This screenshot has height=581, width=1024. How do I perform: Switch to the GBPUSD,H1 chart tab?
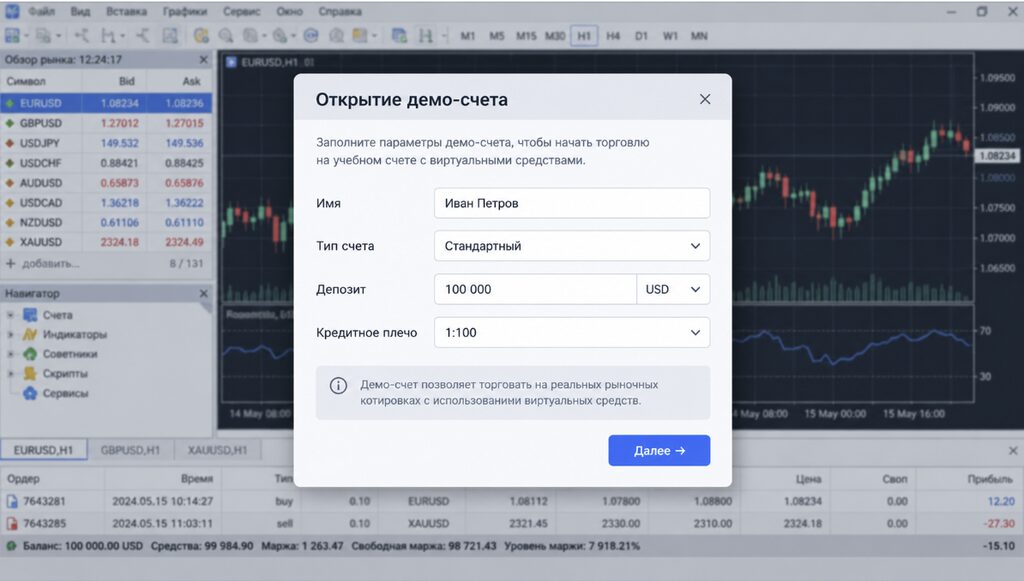[131, 450]
